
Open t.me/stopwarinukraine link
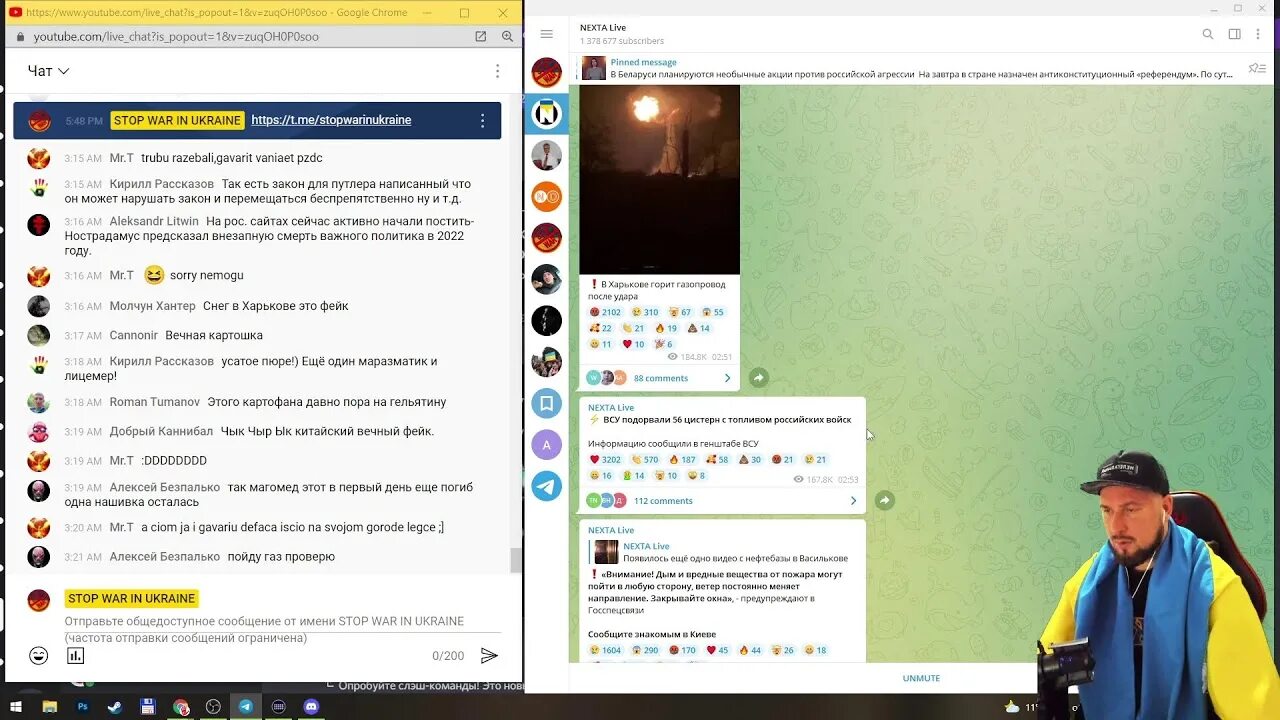click(331, 120)
